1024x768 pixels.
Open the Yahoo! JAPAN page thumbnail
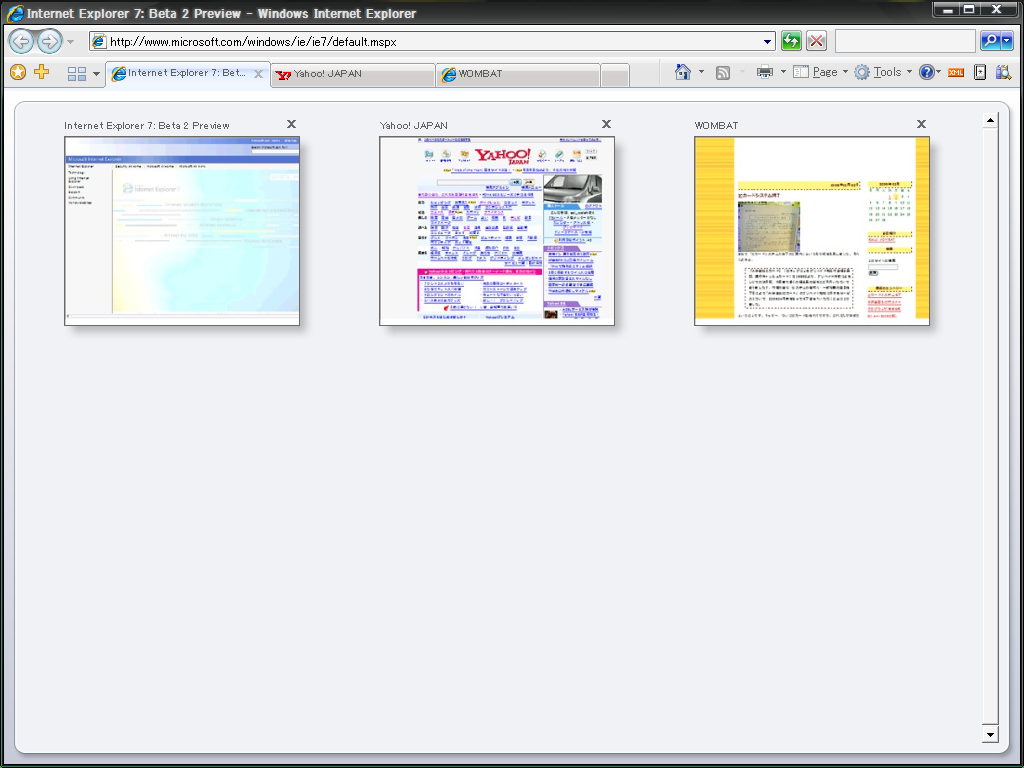497,231
